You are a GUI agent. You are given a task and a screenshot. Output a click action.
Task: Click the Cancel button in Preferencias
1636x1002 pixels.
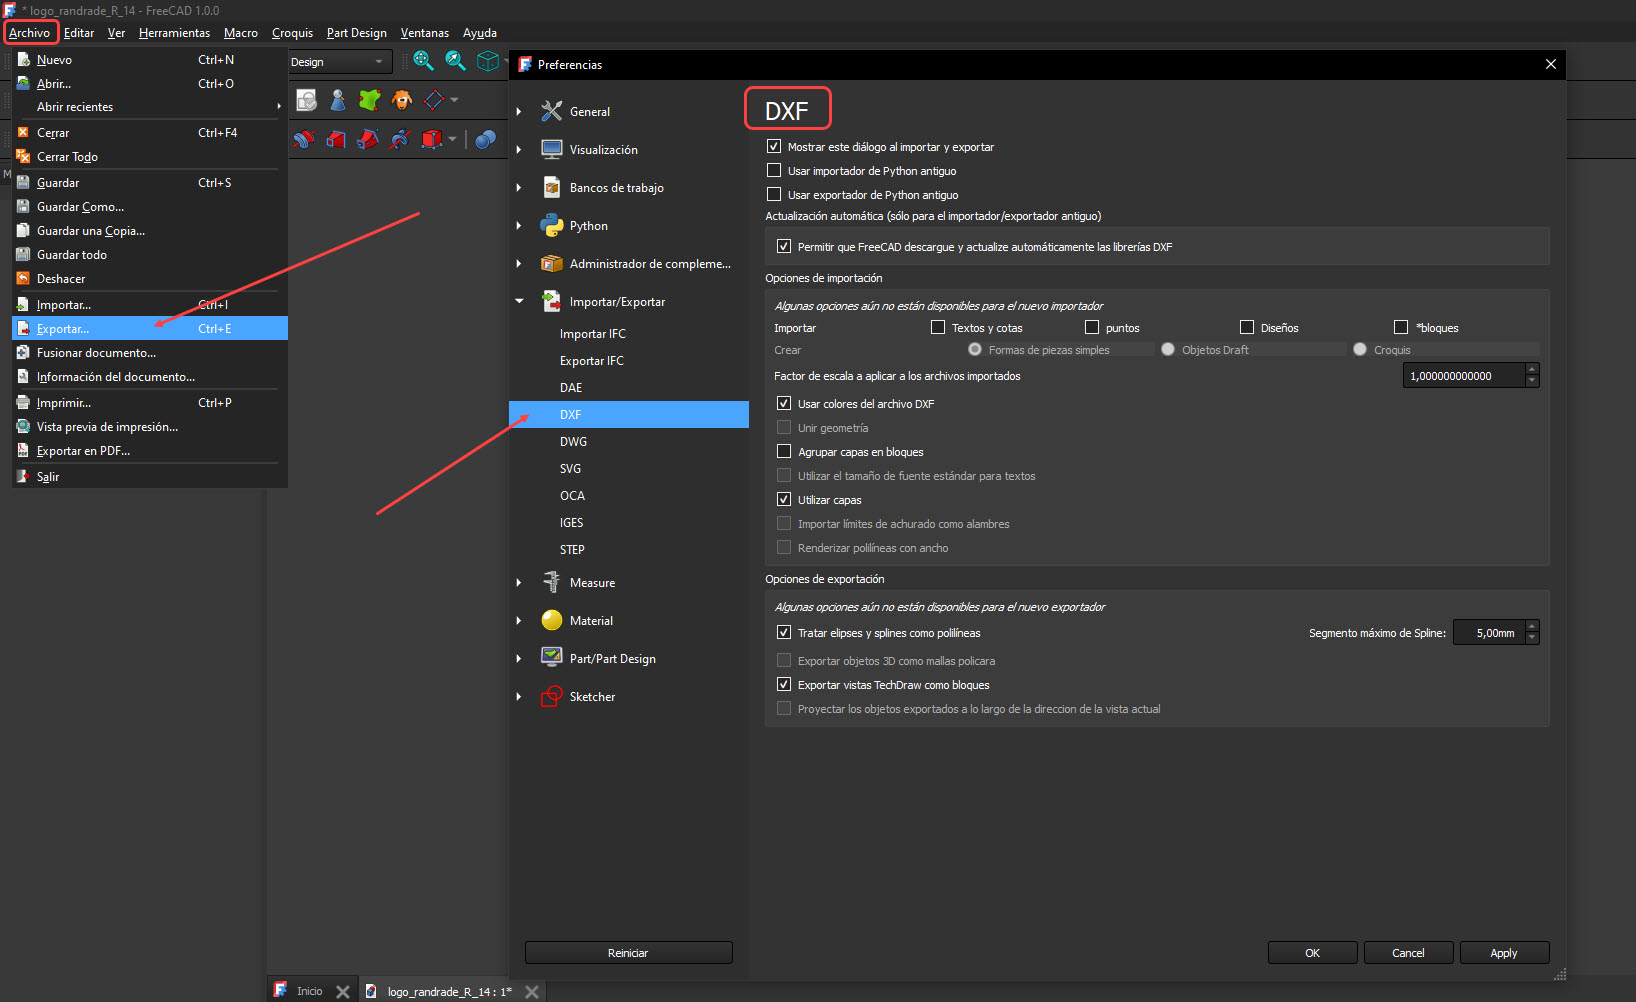coord(1408,953)
